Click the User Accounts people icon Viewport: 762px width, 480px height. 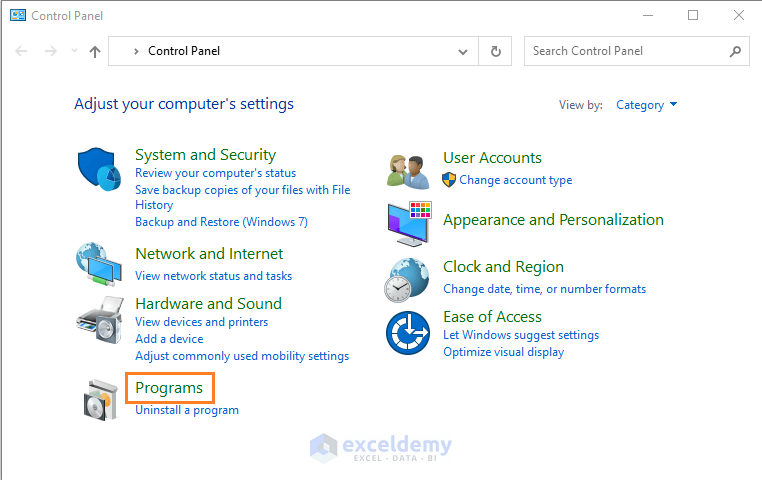click(409, 169)
